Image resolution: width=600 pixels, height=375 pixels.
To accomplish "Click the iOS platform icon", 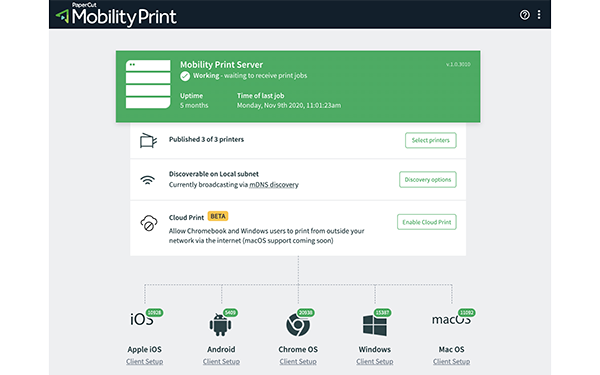I will point(142,320).
